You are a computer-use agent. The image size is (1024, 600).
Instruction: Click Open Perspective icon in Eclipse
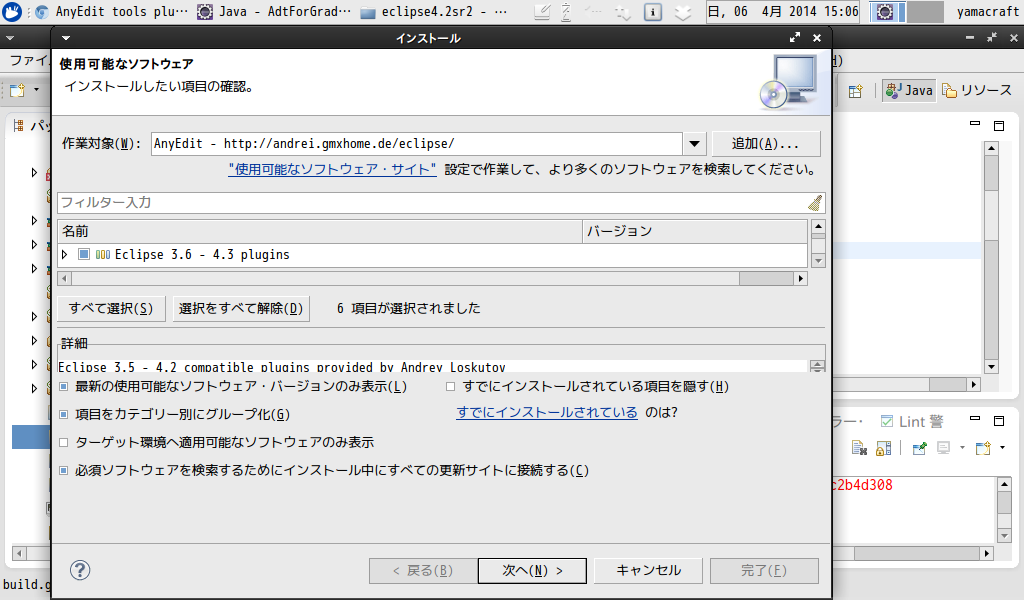(x=855, y=91)
